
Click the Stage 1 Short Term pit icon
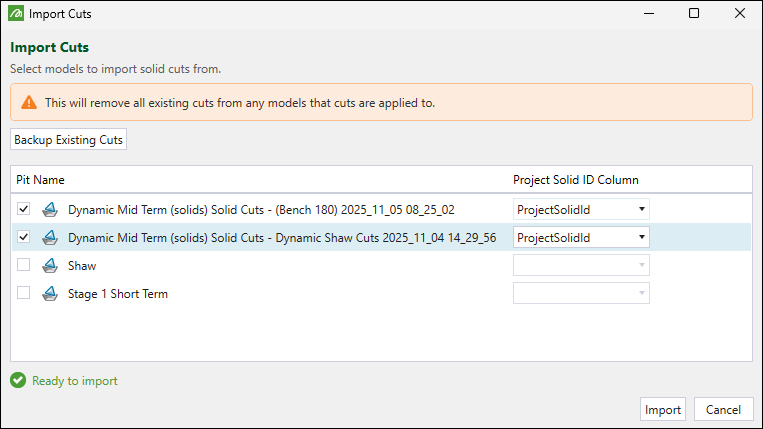click(50, 294)
